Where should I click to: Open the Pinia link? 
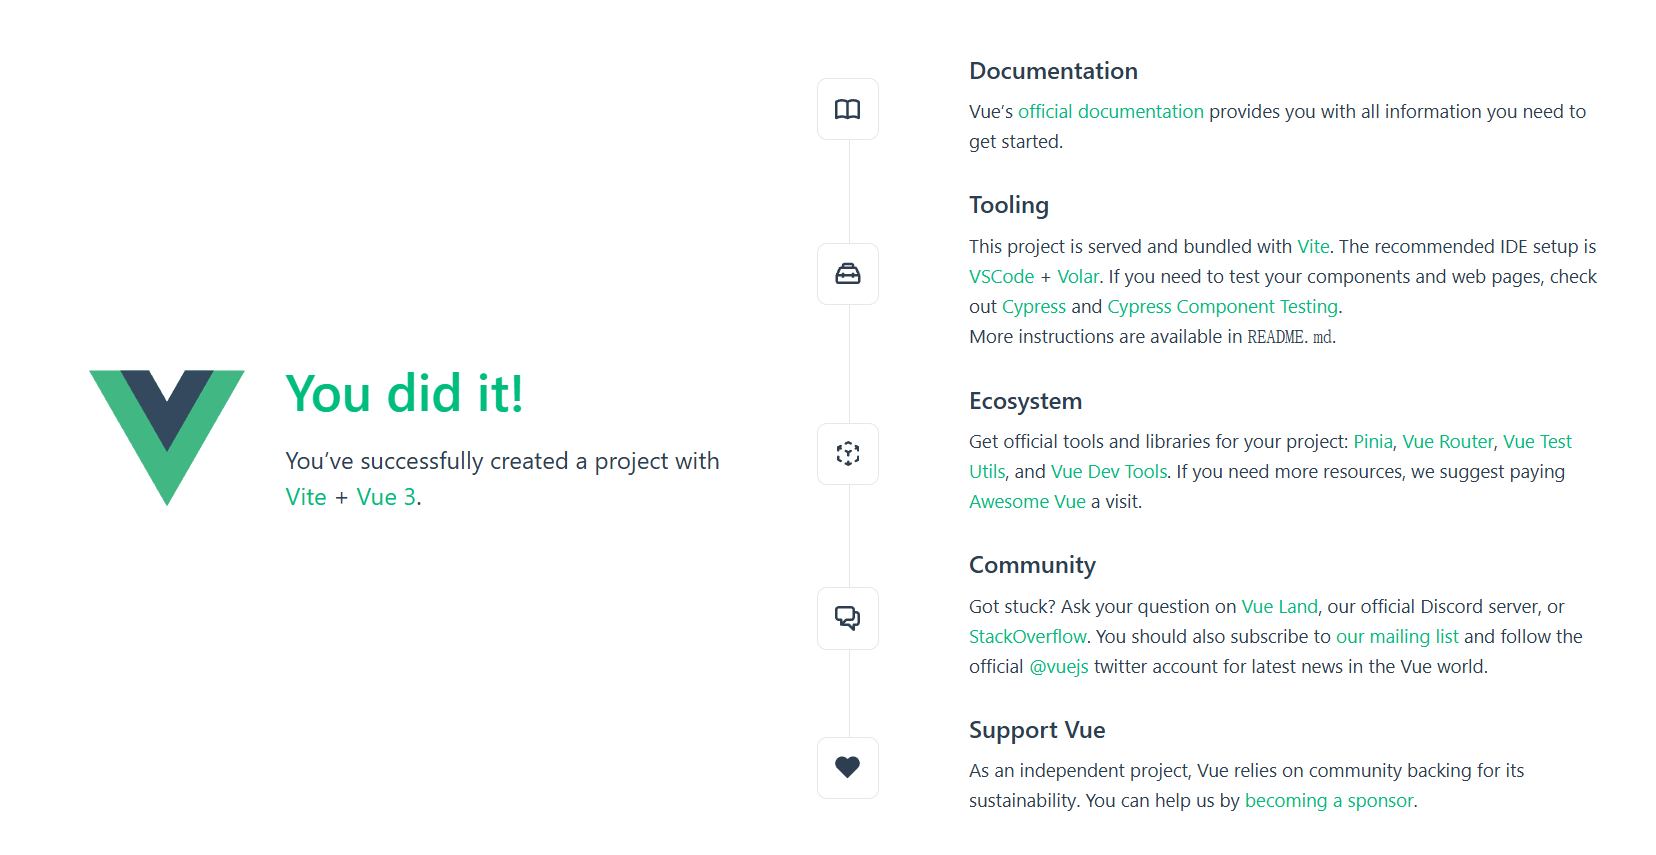click(x=1372, y=442)
